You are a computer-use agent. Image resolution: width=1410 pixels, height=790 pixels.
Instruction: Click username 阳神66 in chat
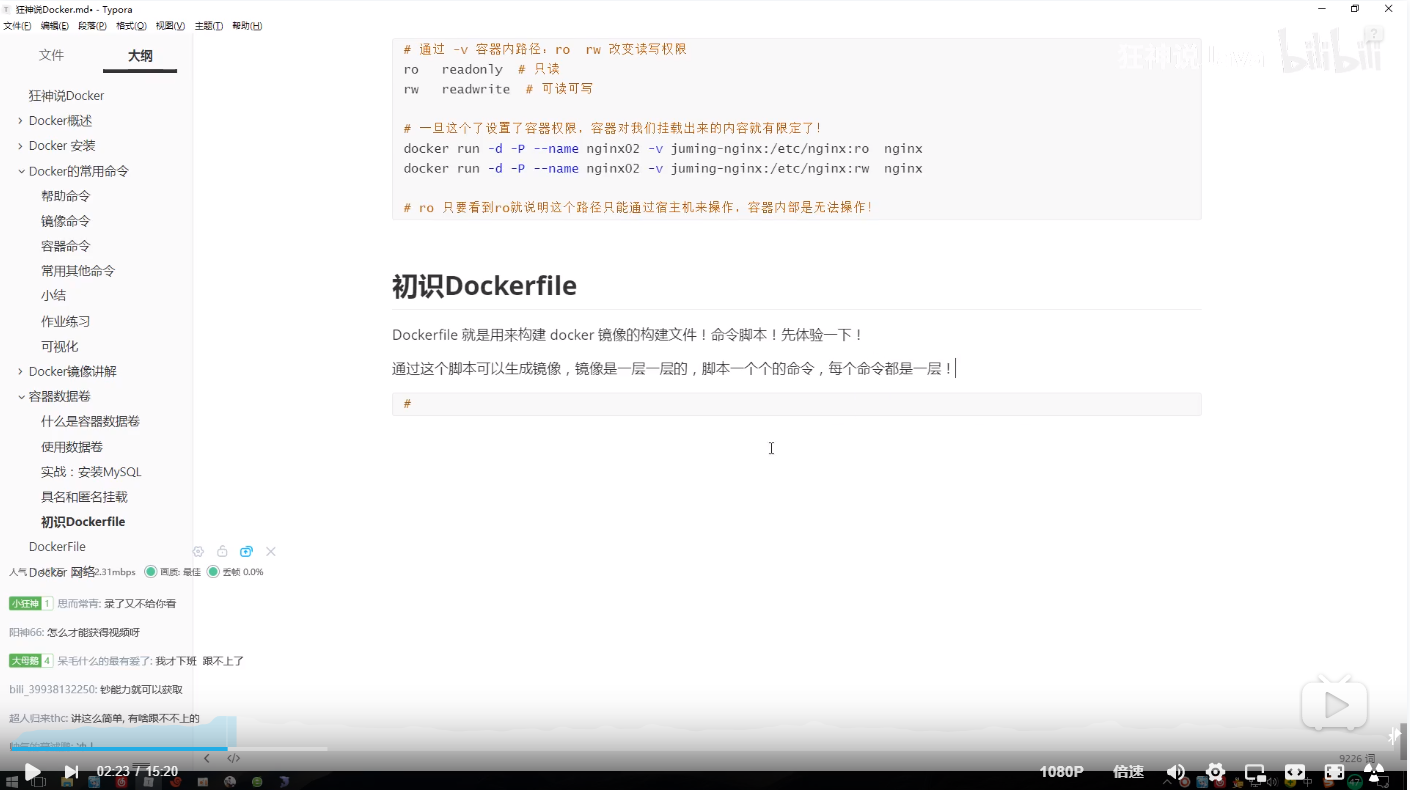pyautogui.click(x=26, y=632)
